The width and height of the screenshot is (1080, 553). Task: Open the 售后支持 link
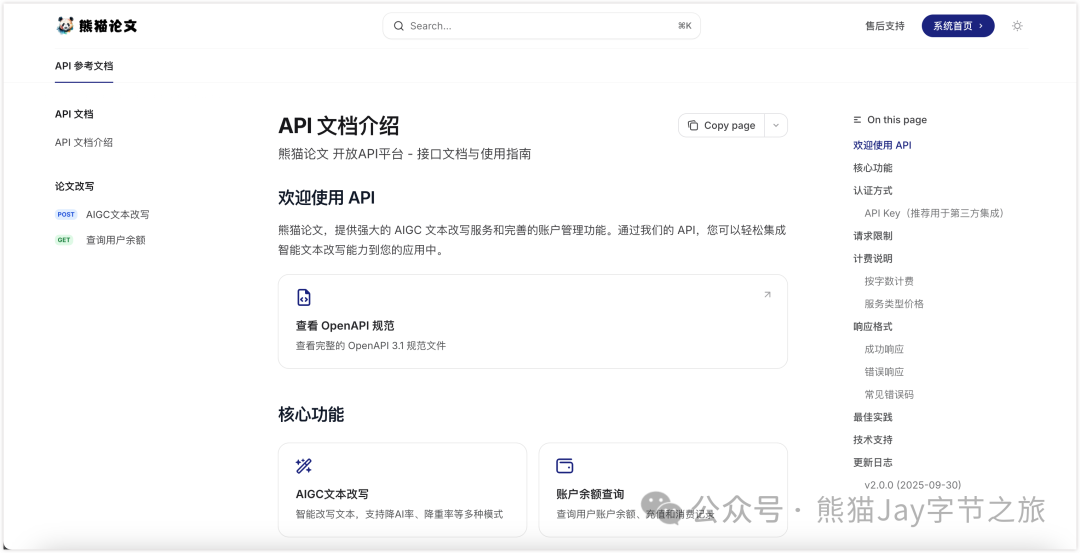point(885,26)
